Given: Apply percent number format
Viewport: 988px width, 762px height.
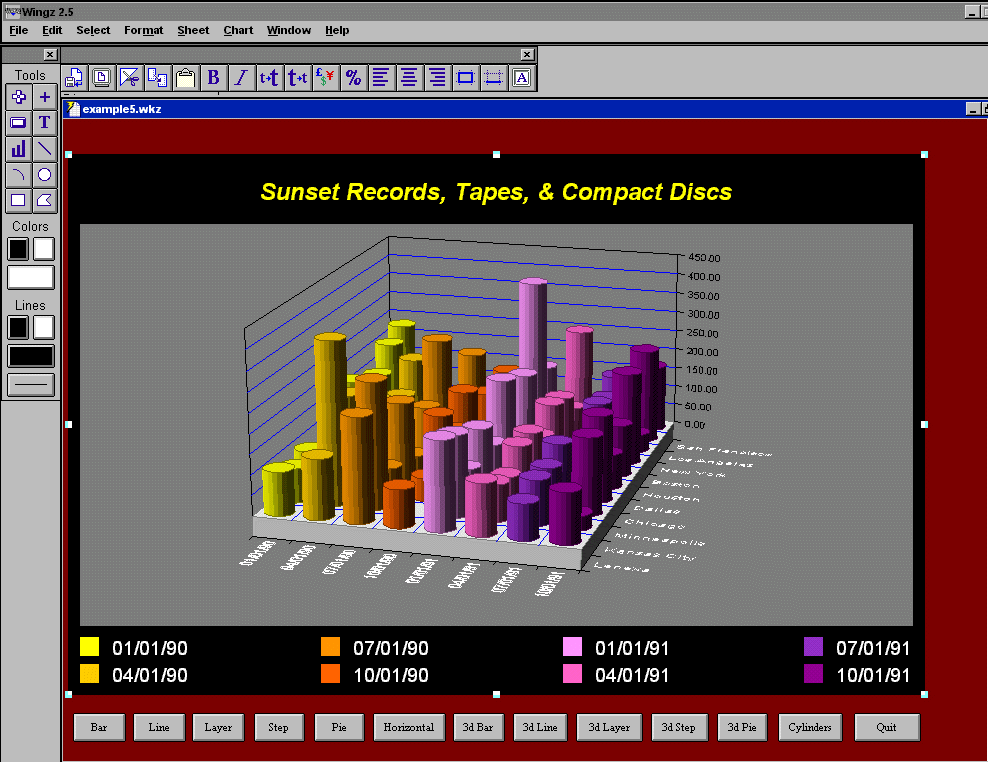Looking at the screenshot, I should pyautogui.click(x=353, y=78).
